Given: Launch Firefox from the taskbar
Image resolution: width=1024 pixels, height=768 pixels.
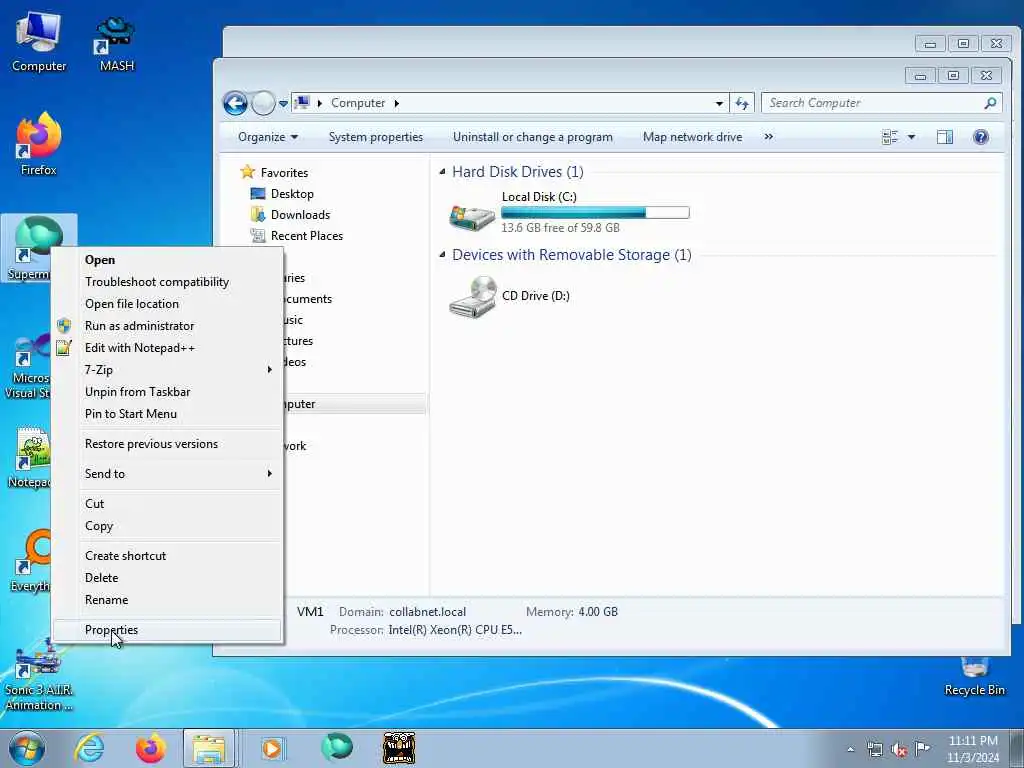Looking at the screenshot, I should [x=150, y=748].
